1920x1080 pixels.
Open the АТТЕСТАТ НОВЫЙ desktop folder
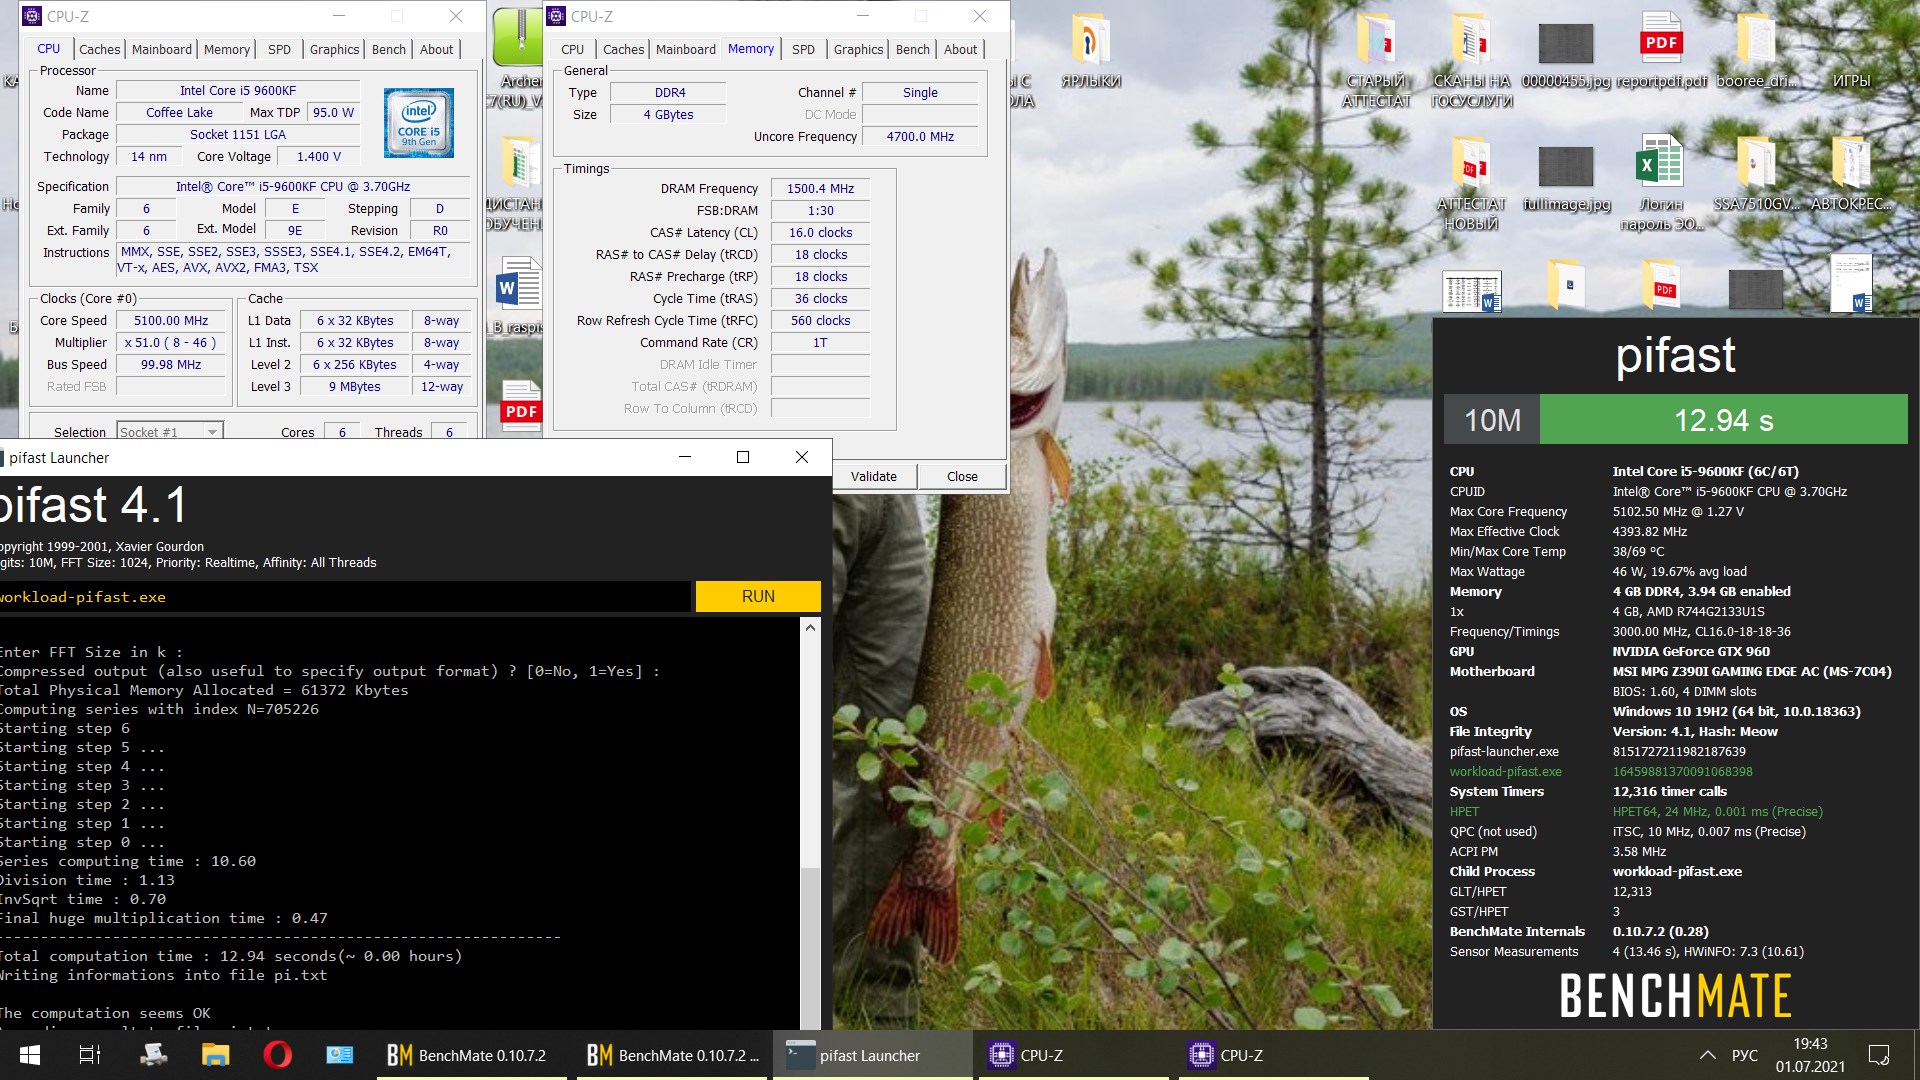point(1471,185)
